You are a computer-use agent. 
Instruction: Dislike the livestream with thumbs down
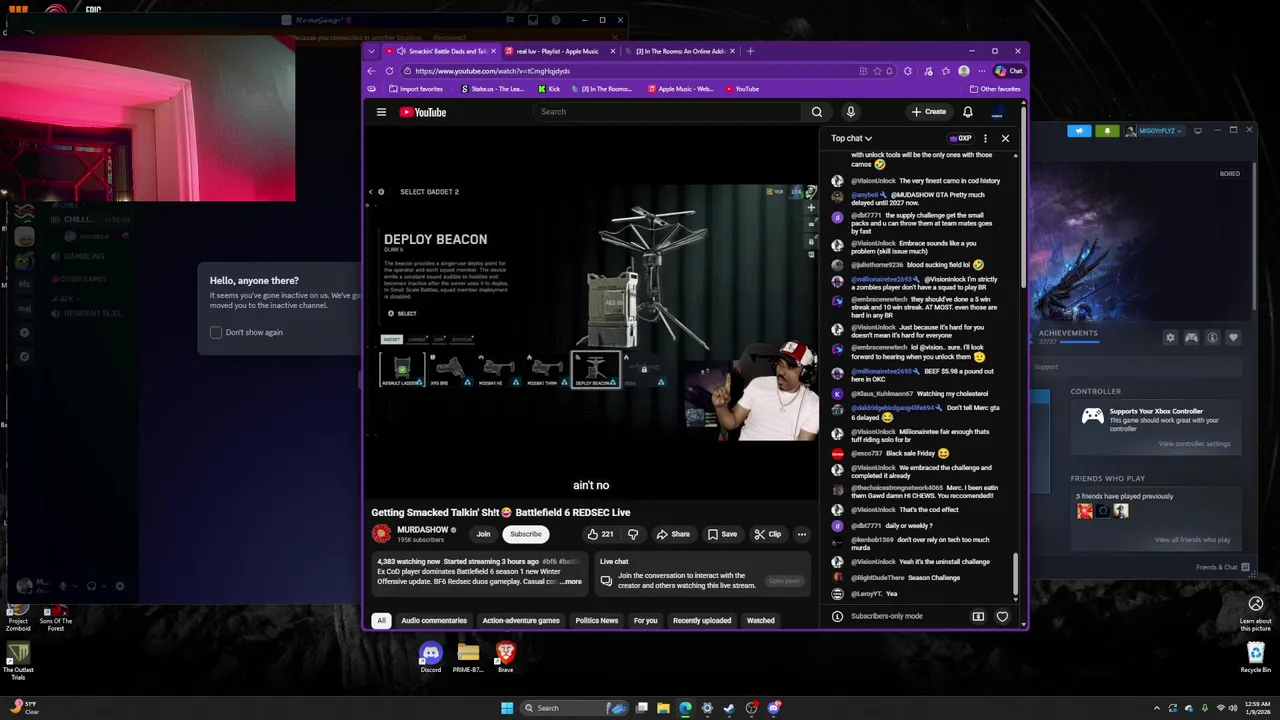click(x=632, y=534)
